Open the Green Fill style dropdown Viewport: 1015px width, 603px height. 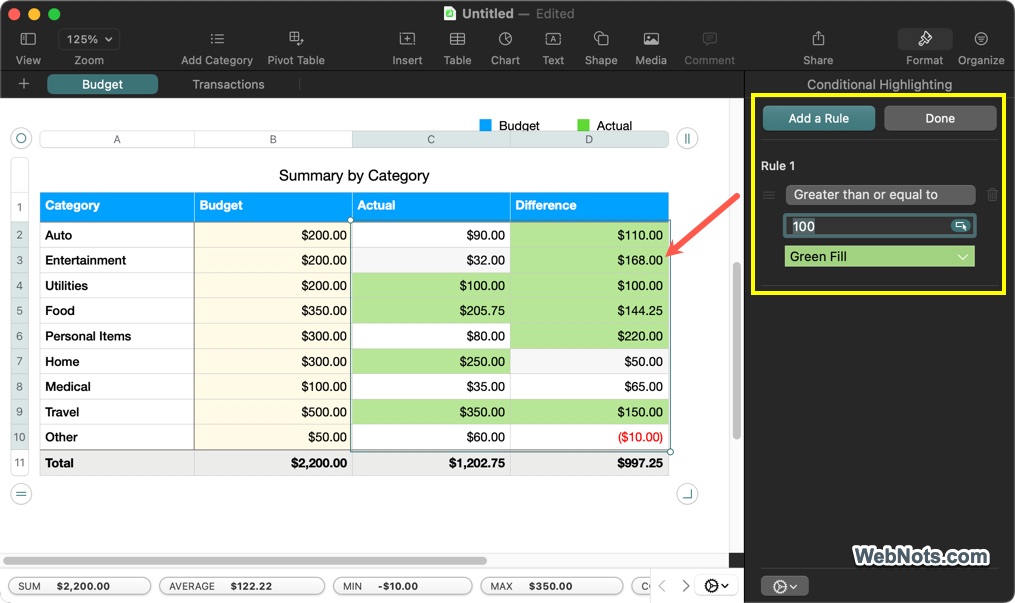[x=880, y=257]
